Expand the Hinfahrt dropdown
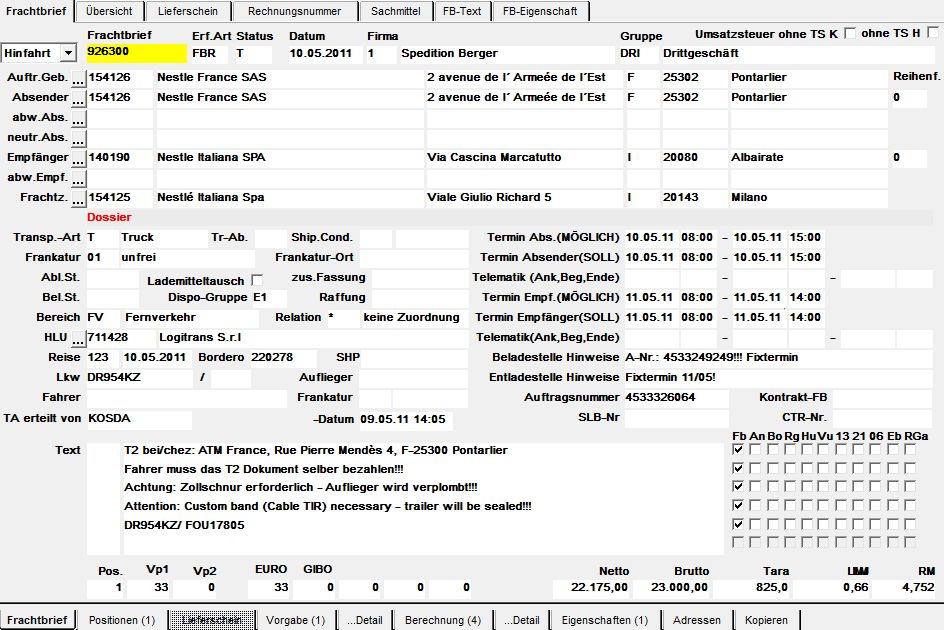The width and height of the screenshot is (944, 630). pos(69,53)
